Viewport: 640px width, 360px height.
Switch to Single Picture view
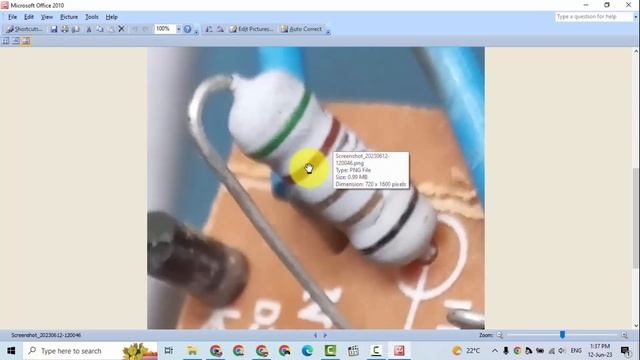26,41
